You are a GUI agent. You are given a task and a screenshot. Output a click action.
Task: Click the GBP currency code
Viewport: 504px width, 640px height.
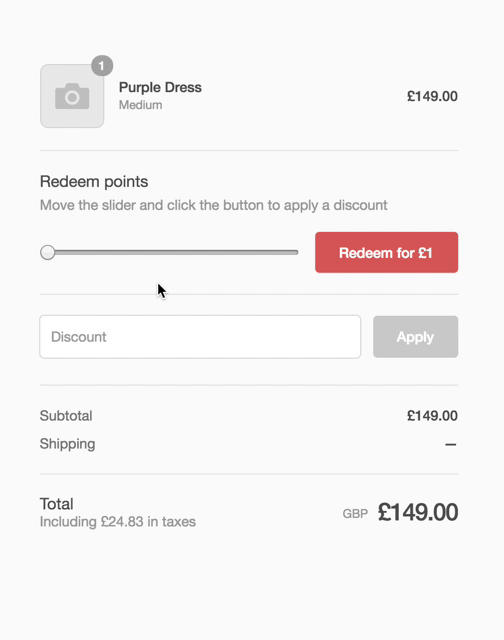(x=355, y=513)
